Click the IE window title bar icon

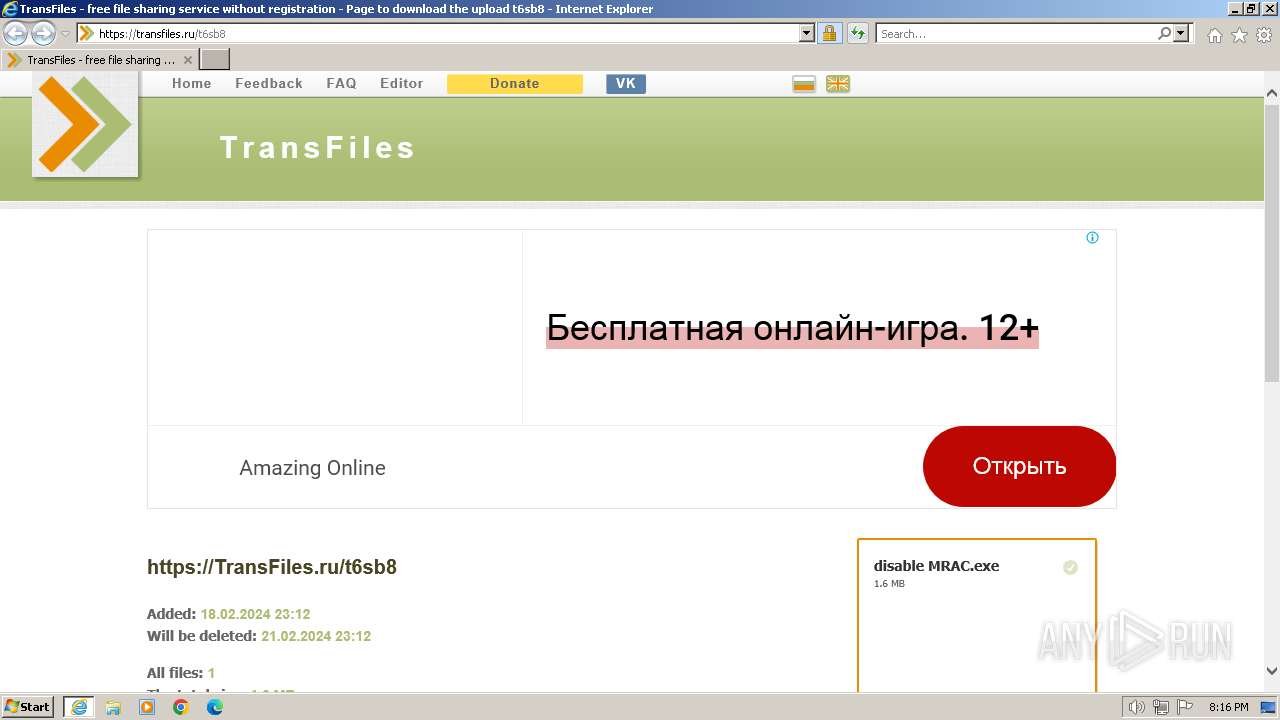(10, 9)
